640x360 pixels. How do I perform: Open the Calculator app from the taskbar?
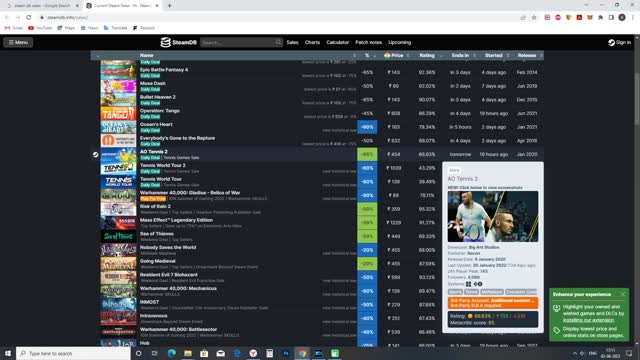pos(269,353)
